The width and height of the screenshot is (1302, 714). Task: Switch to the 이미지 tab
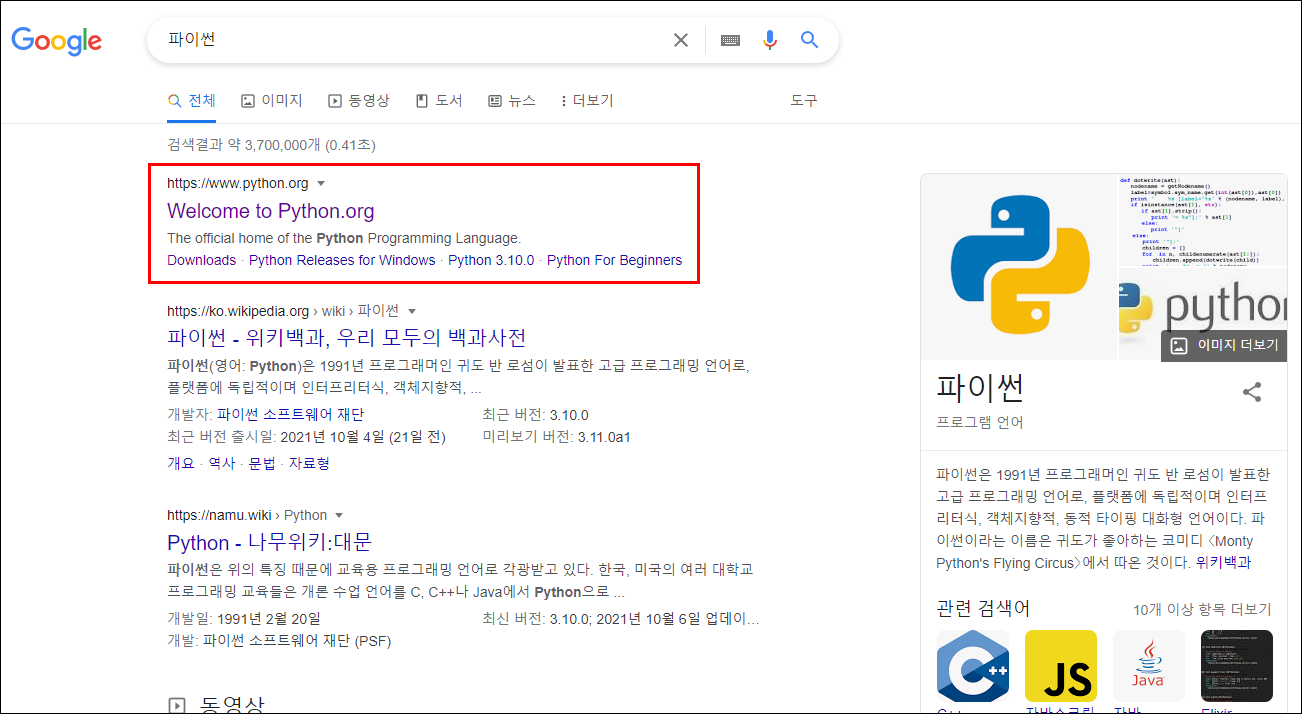(x=271, y=101)
